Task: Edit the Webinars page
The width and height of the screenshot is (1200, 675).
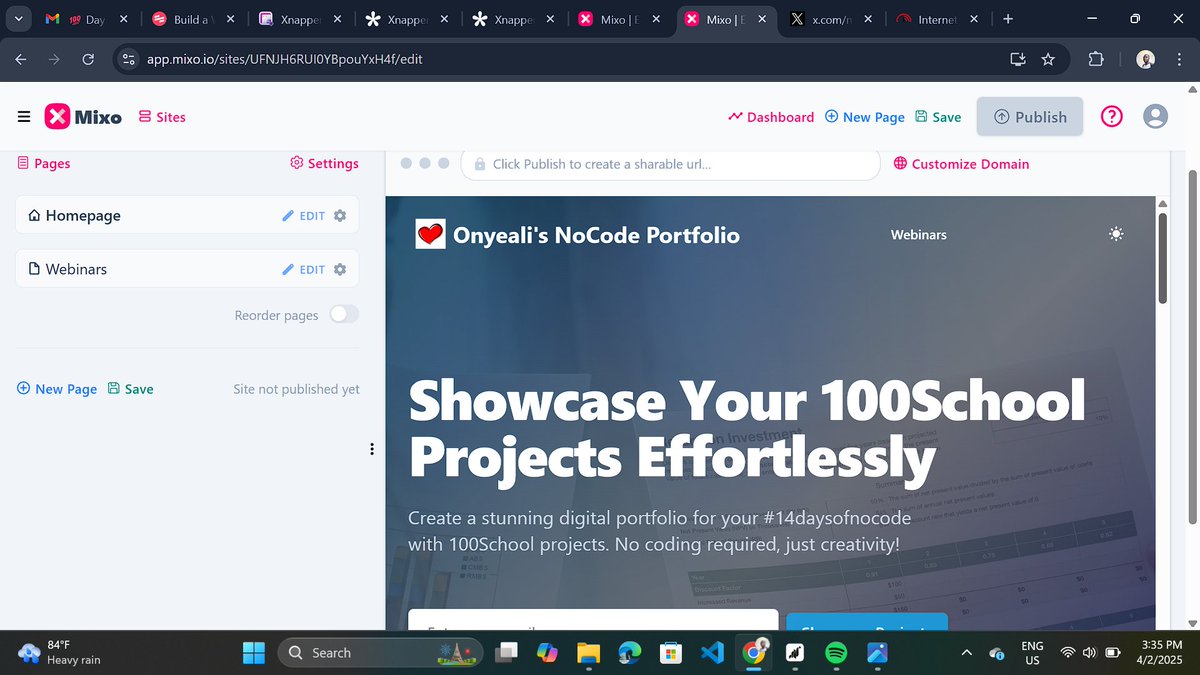Action: tap(304, 269)
